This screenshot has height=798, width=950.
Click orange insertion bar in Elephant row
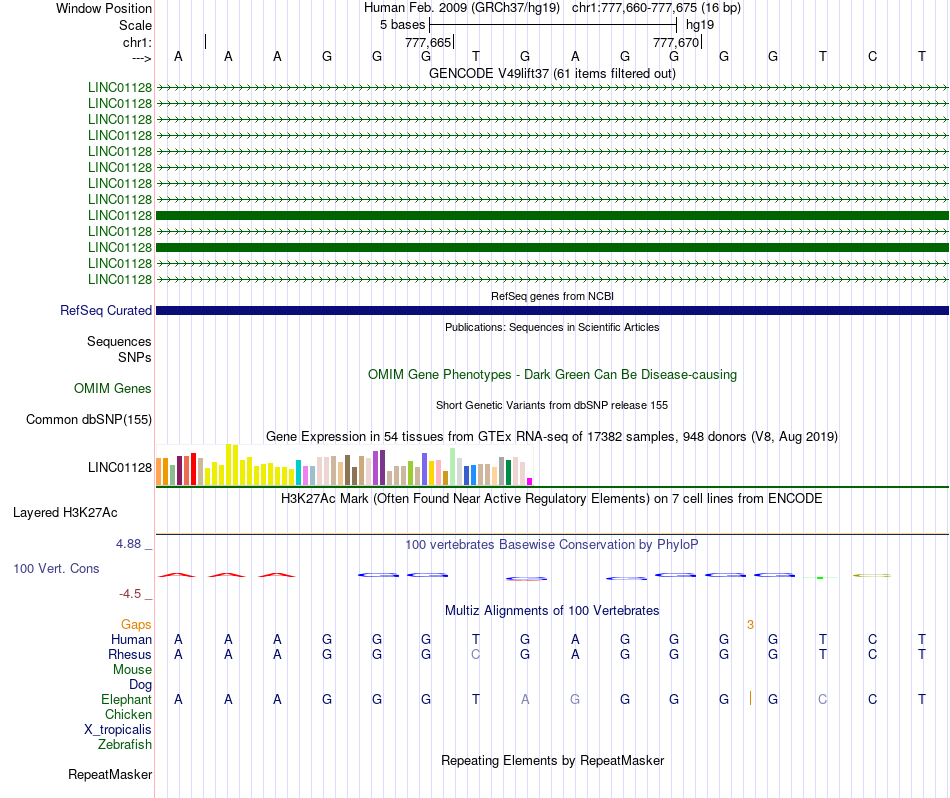(750, 698)
